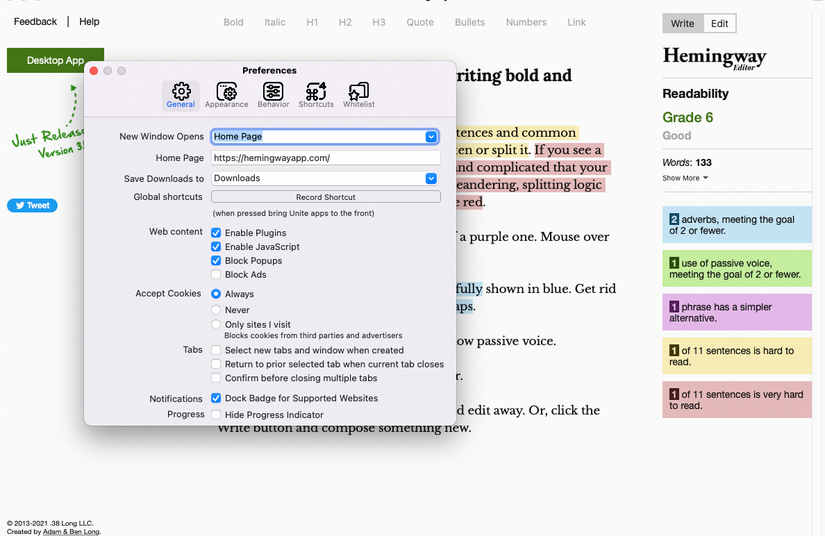Viewport: 825px width, 536px height.
Task: Check Return to prior selected tab option
Action: point(216,364)
